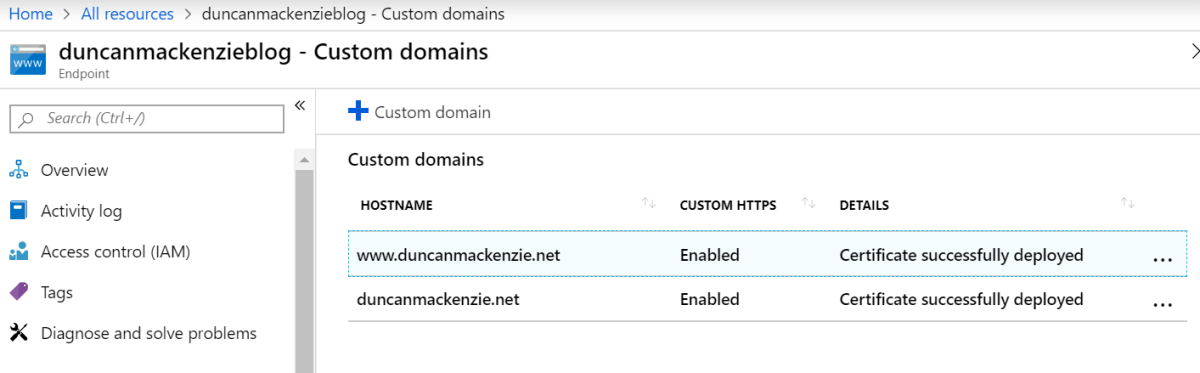This screenshot has height=373, width=1200.
Task: Toggle HOSTNAME sort arrows
Action: point(649,204)
